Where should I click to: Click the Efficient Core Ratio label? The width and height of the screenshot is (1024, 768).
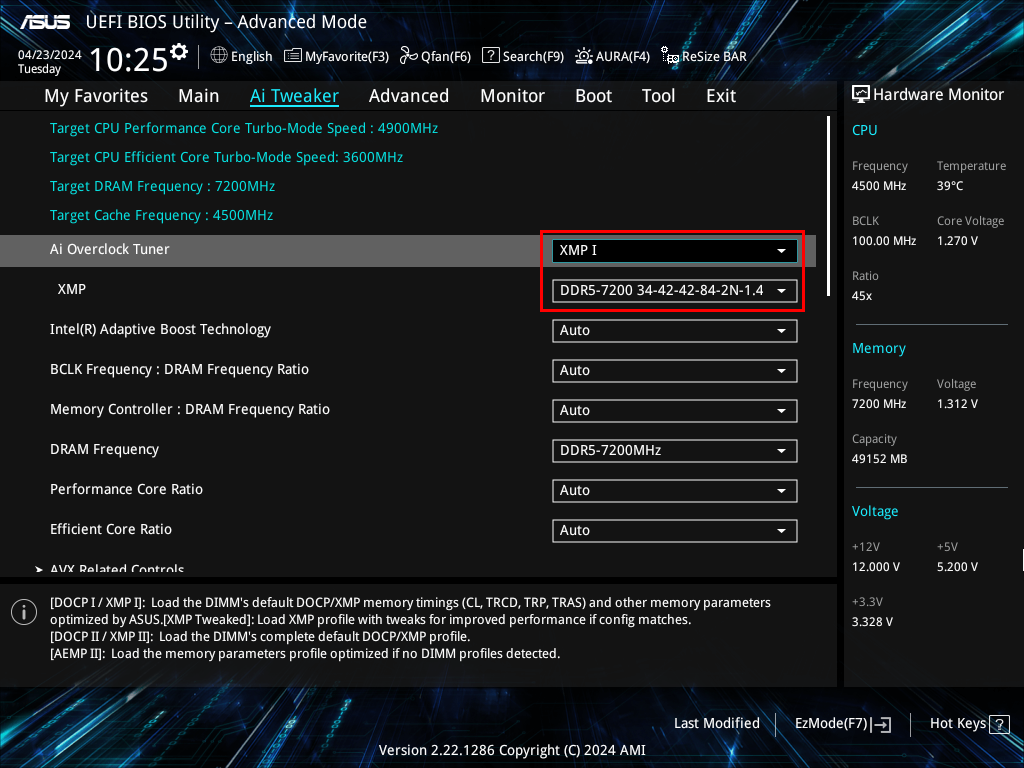click(111, 529)
